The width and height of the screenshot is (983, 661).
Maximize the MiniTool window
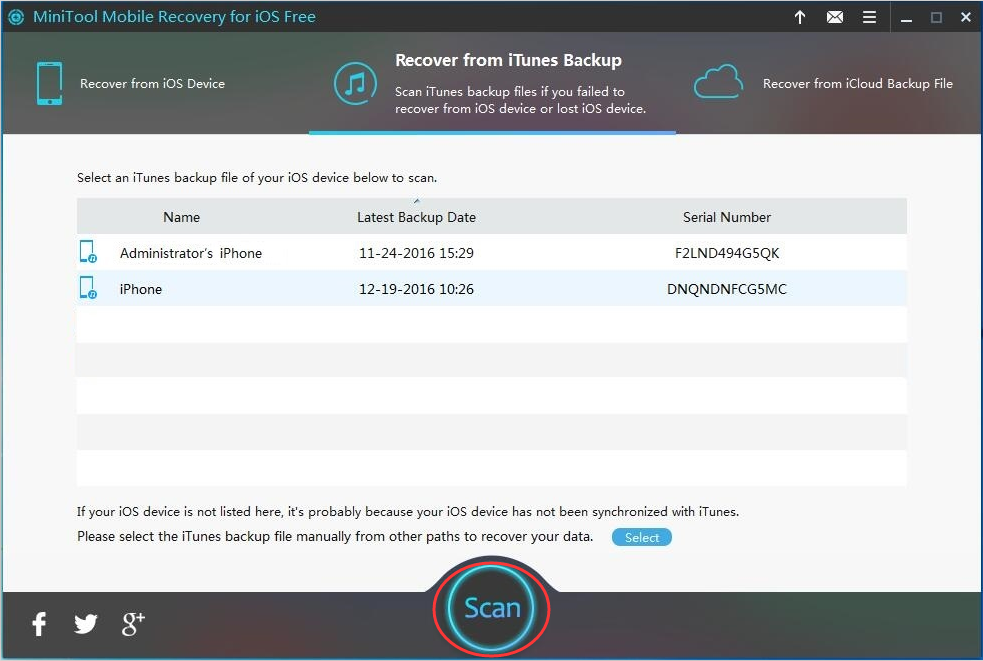point(936,18)
